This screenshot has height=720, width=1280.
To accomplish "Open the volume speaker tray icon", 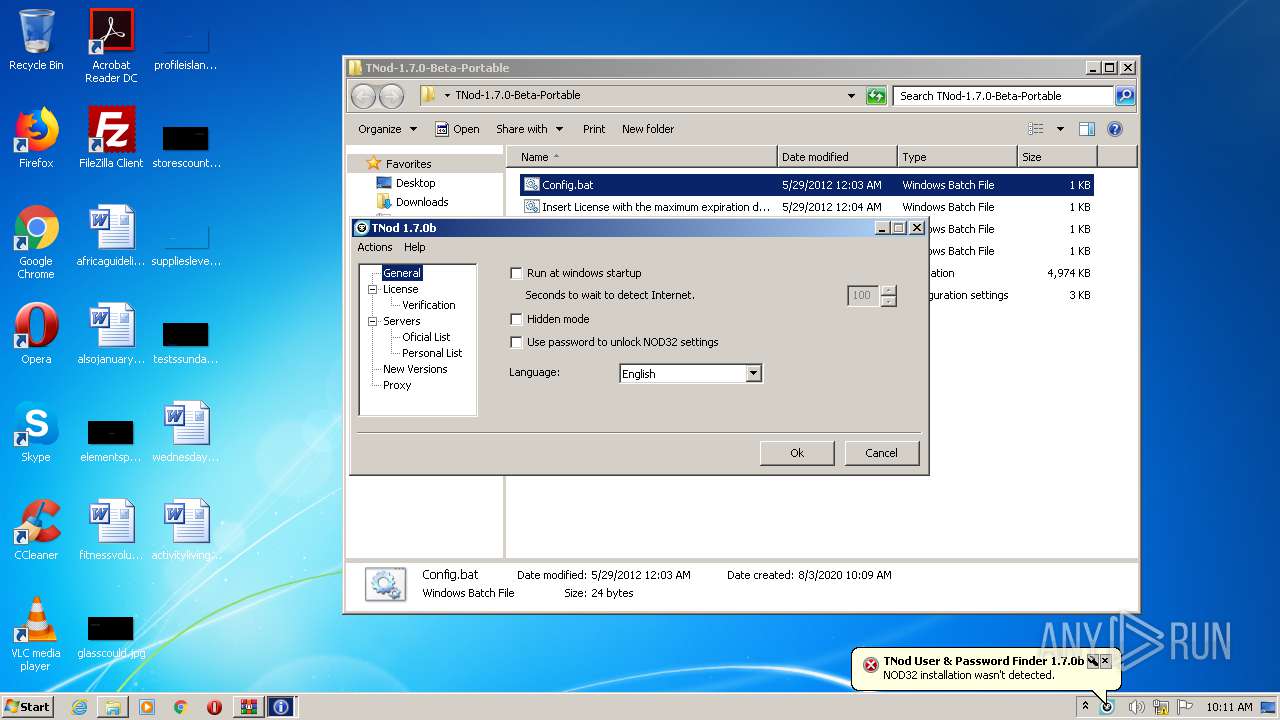I will pyautogui.click(x=1136, y=707).
